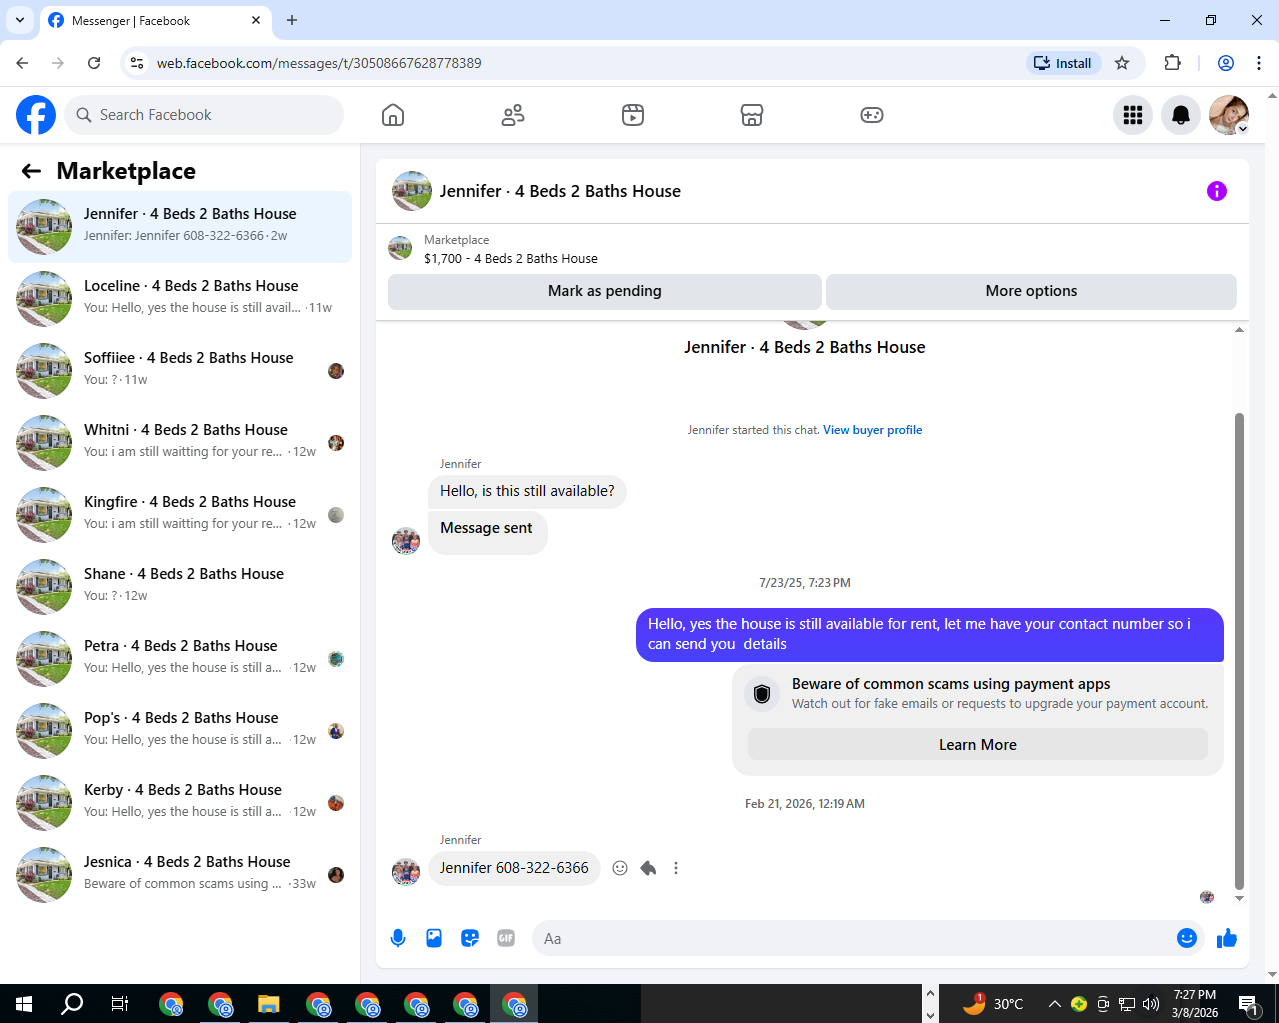Open the Jennifer conversation in the list

(180, 227)
